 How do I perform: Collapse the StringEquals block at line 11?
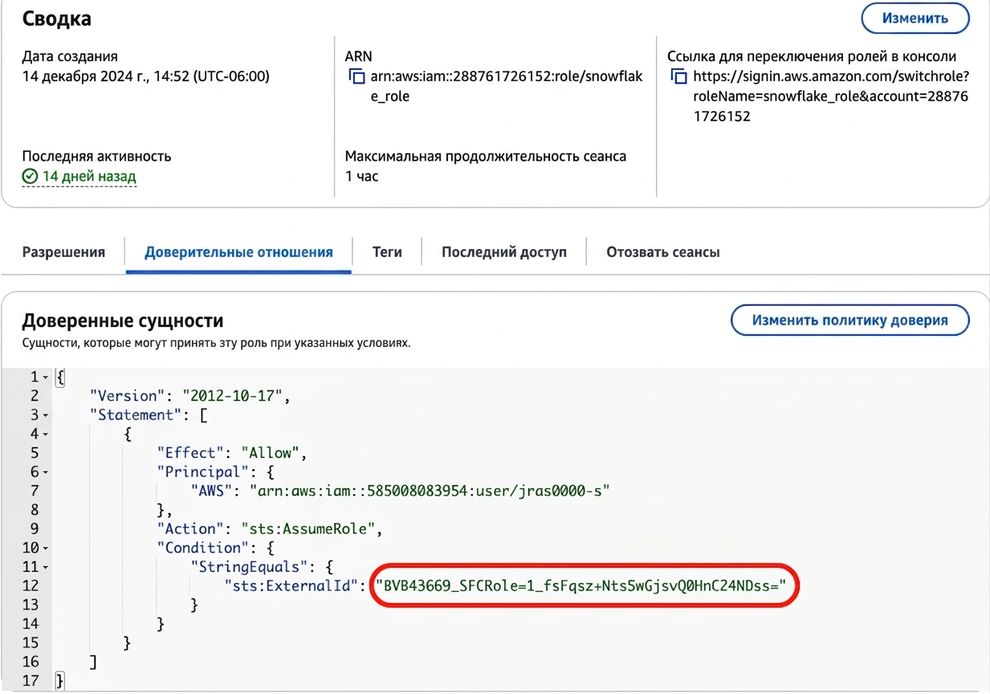click(x=45, y=567)
